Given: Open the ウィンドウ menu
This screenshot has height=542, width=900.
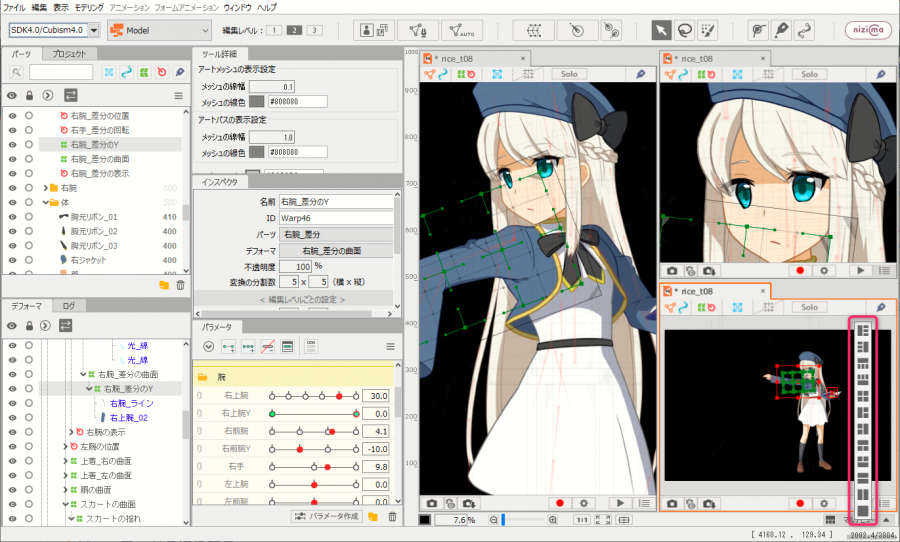Looking at the screenshot, I should click(237, 7).
